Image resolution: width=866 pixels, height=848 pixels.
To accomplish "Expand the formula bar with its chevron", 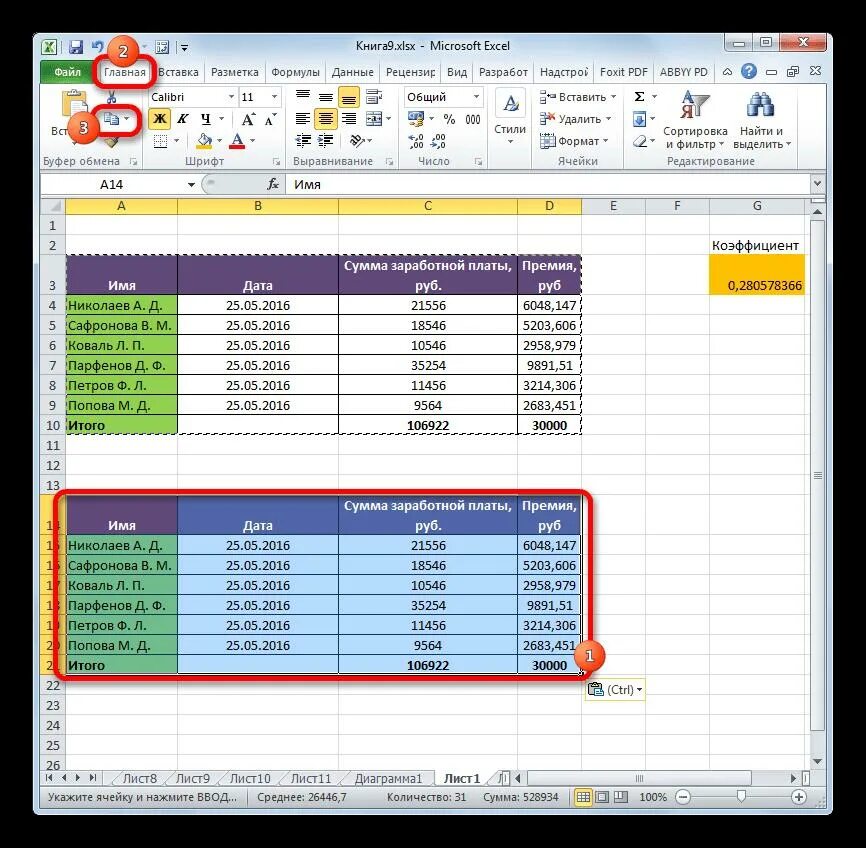I will pos(817,183).
